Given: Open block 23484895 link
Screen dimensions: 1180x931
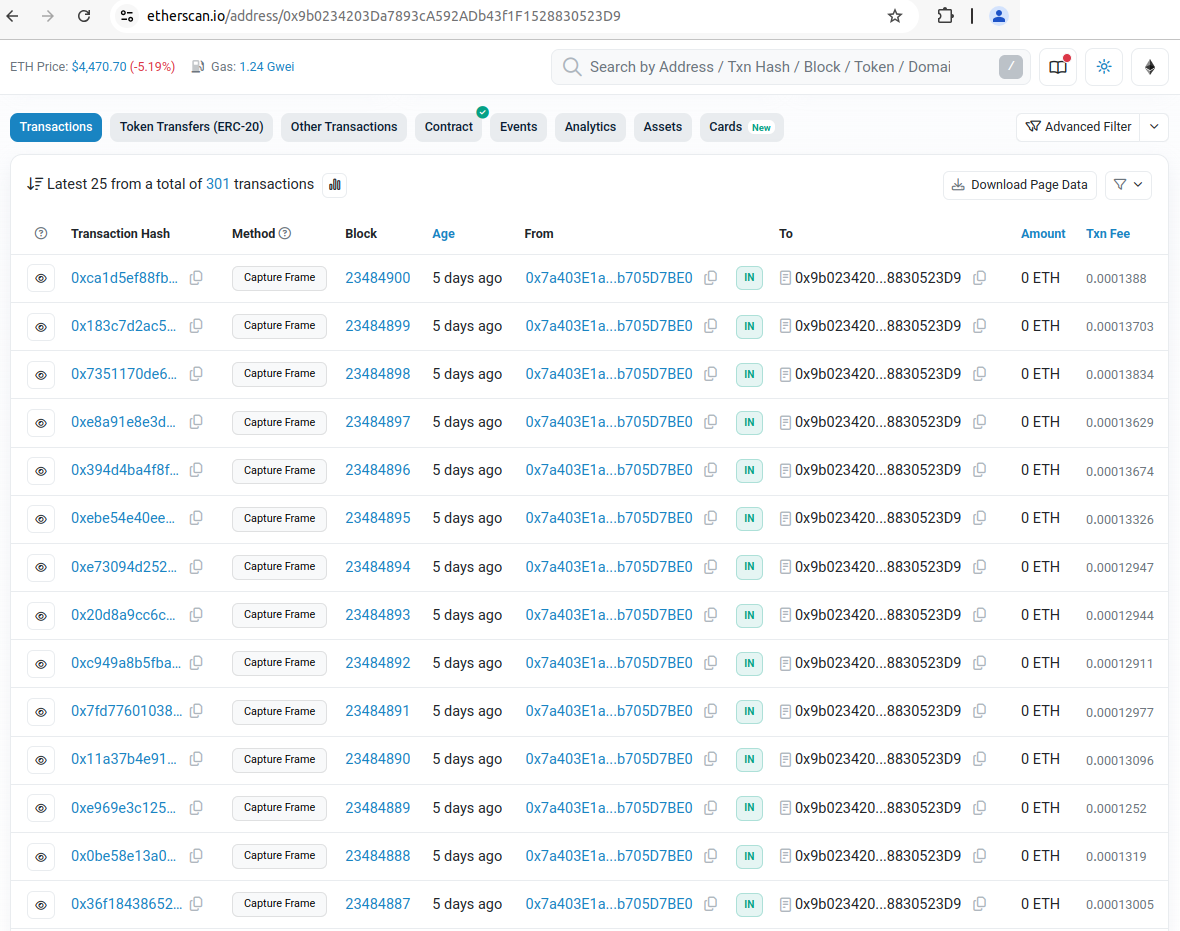Looking at the screenshot, I should point(377,518).
